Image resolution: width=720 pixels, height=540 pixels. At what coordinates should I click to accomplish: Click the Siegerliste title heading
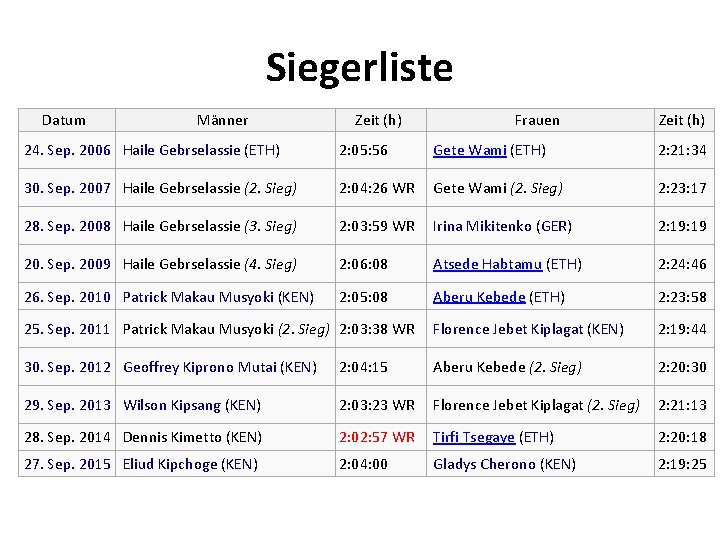360,68
